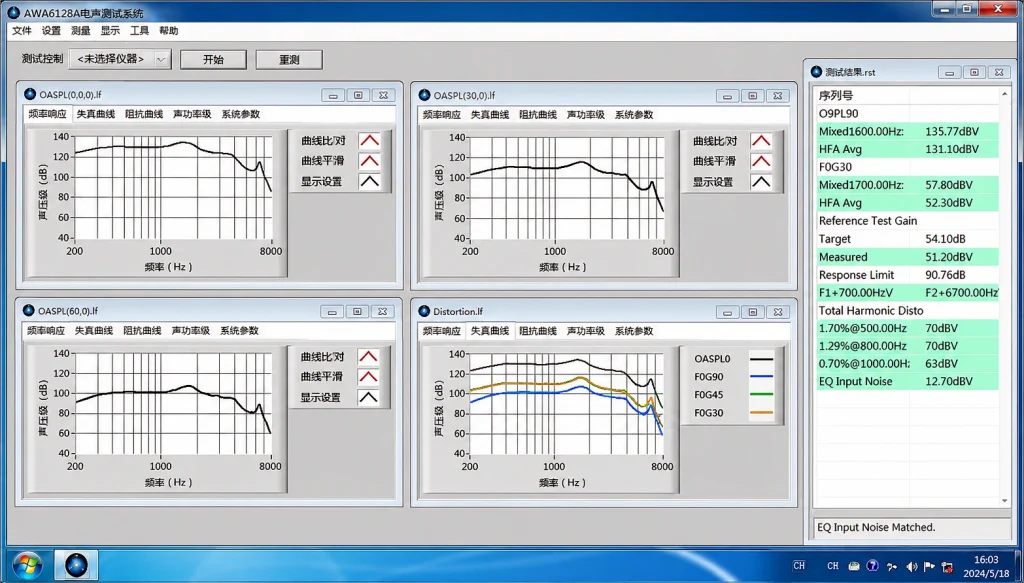Click the volume speaker tray icon
Screen dimensions: 1024x583
(x=911, y=567)
